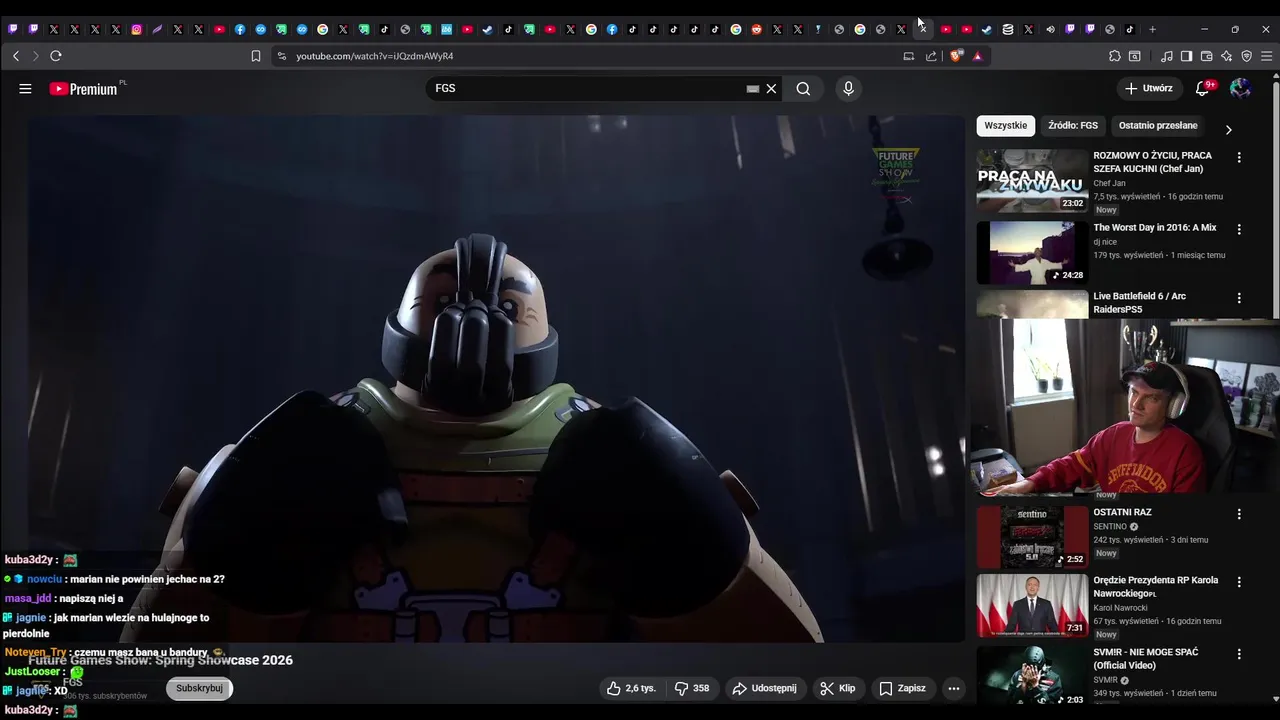Go back with browser back arrow

[15, 56]
